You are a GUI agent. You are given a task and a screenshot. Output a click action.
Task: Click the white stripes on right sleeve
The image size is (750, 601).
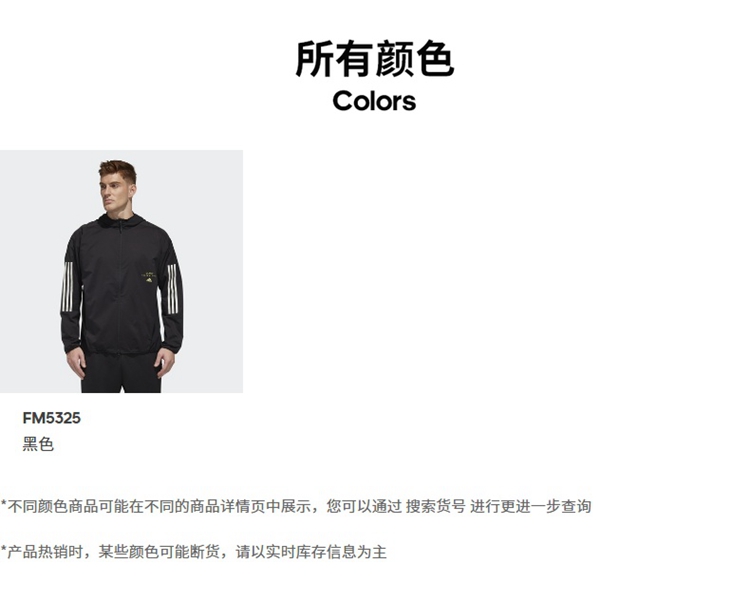(173, 289)
